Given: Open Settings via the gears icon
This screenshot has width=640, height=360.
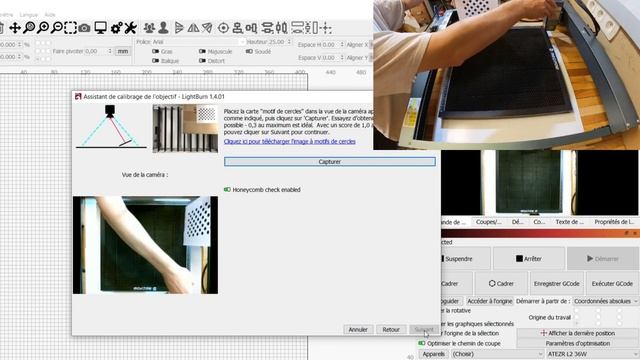Looking at the screenshot, I should [x=116, y=28].
